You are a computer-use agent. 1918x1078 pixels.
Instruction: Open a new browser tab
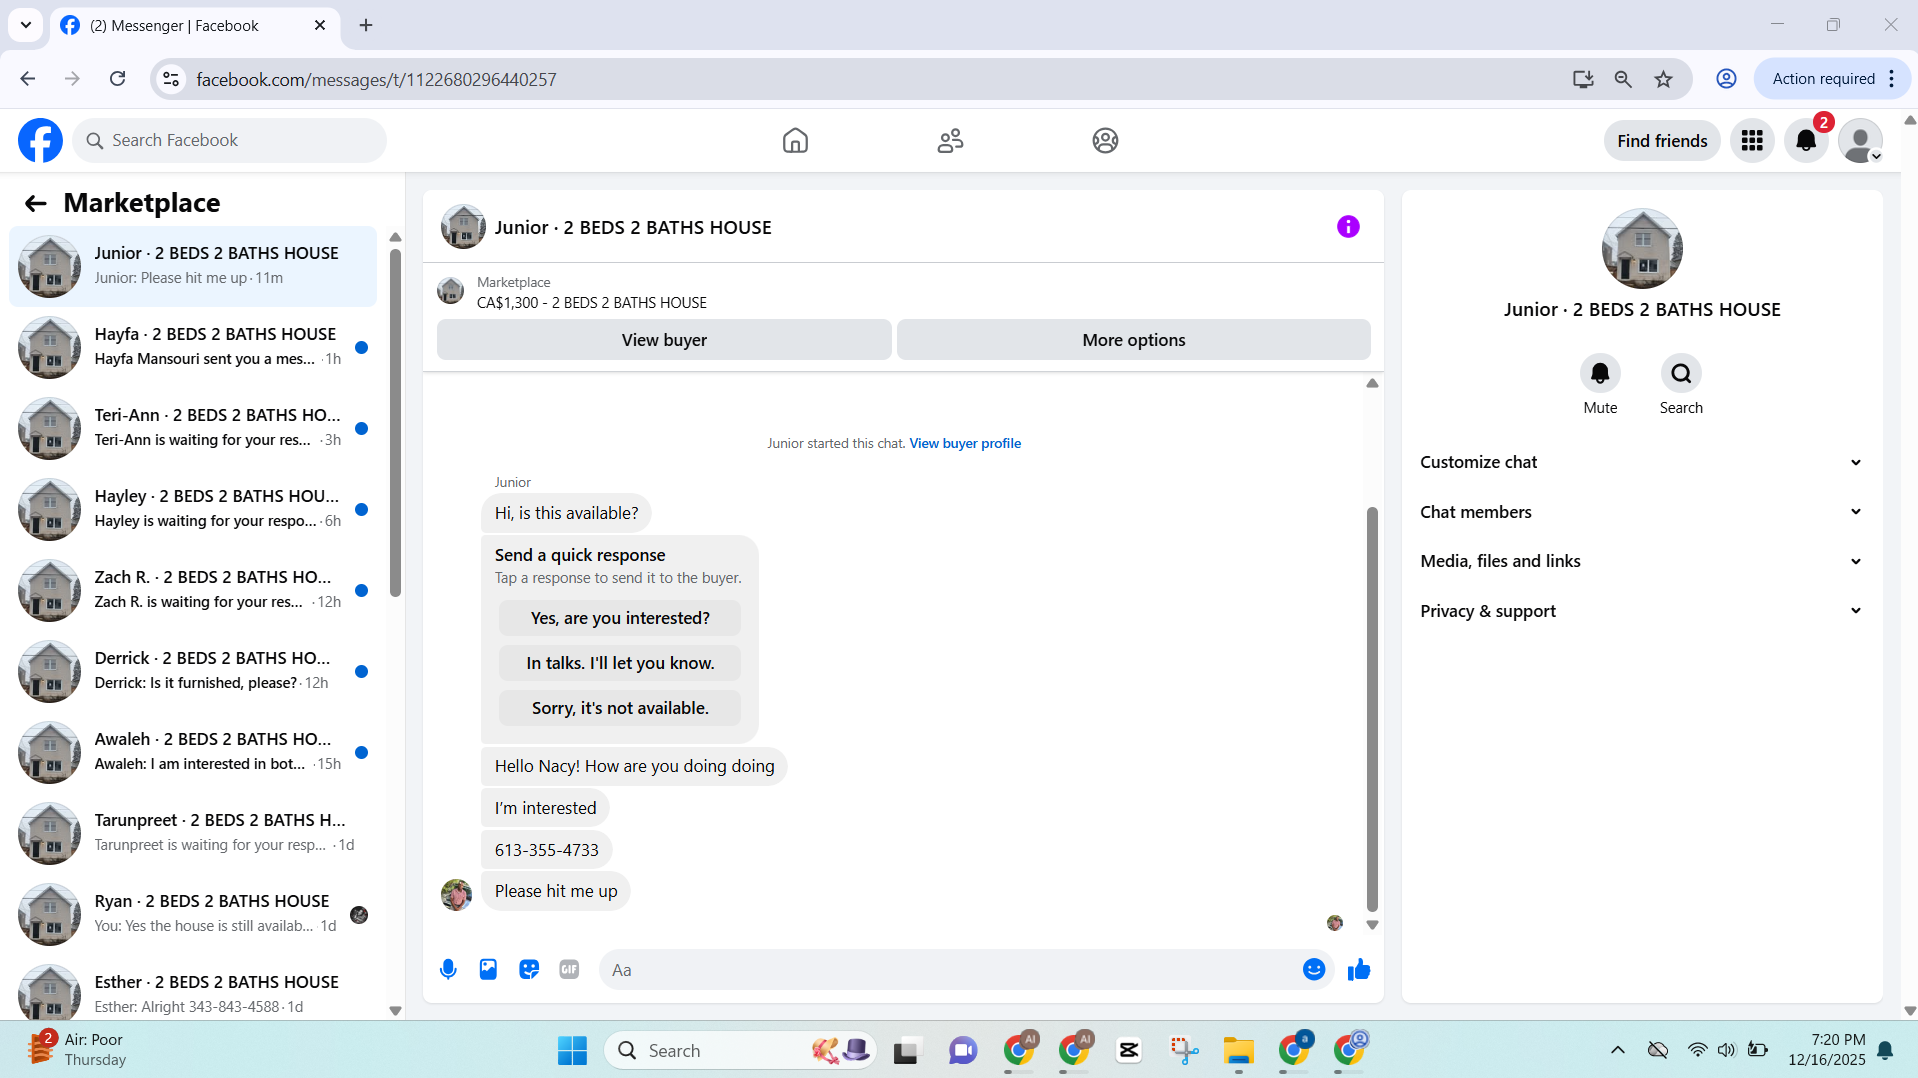point(366,26)
